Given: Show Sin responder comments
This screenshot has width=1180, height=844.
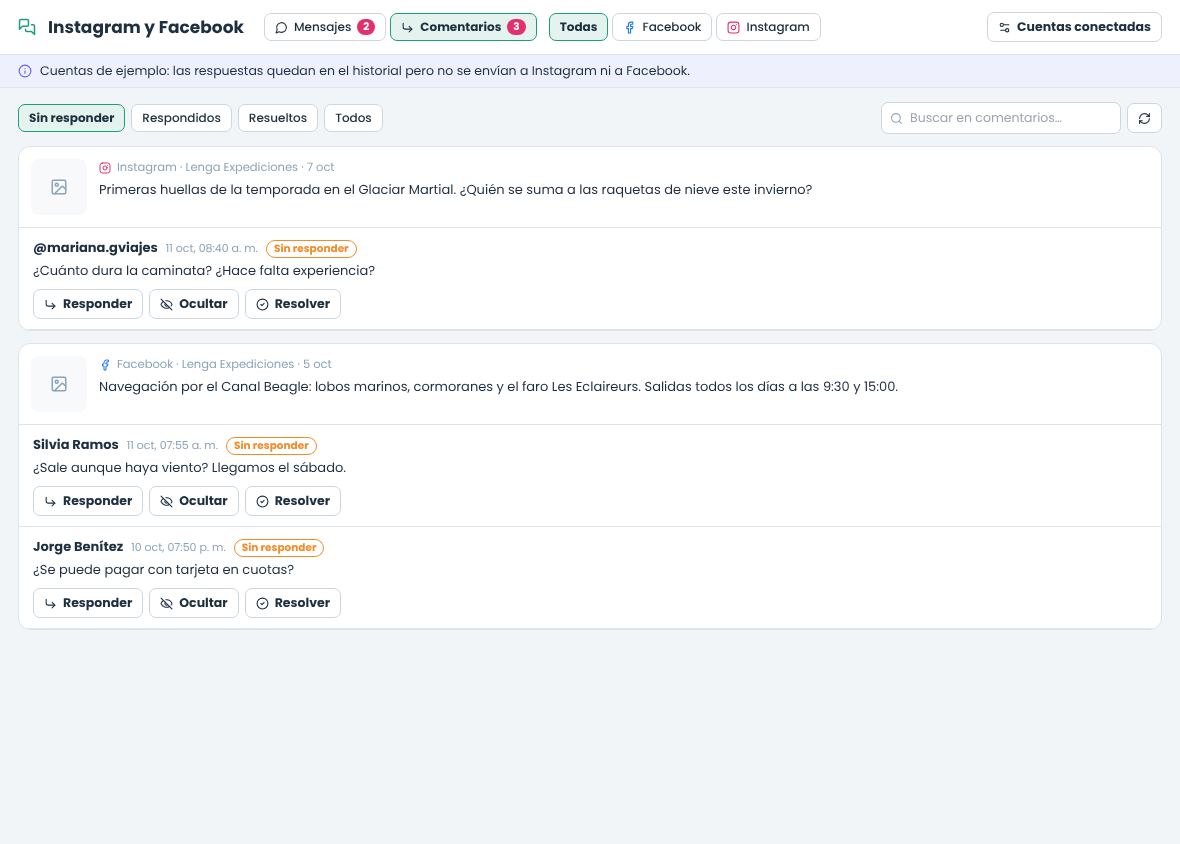Looking at the screenshot, I should [71, 118].
